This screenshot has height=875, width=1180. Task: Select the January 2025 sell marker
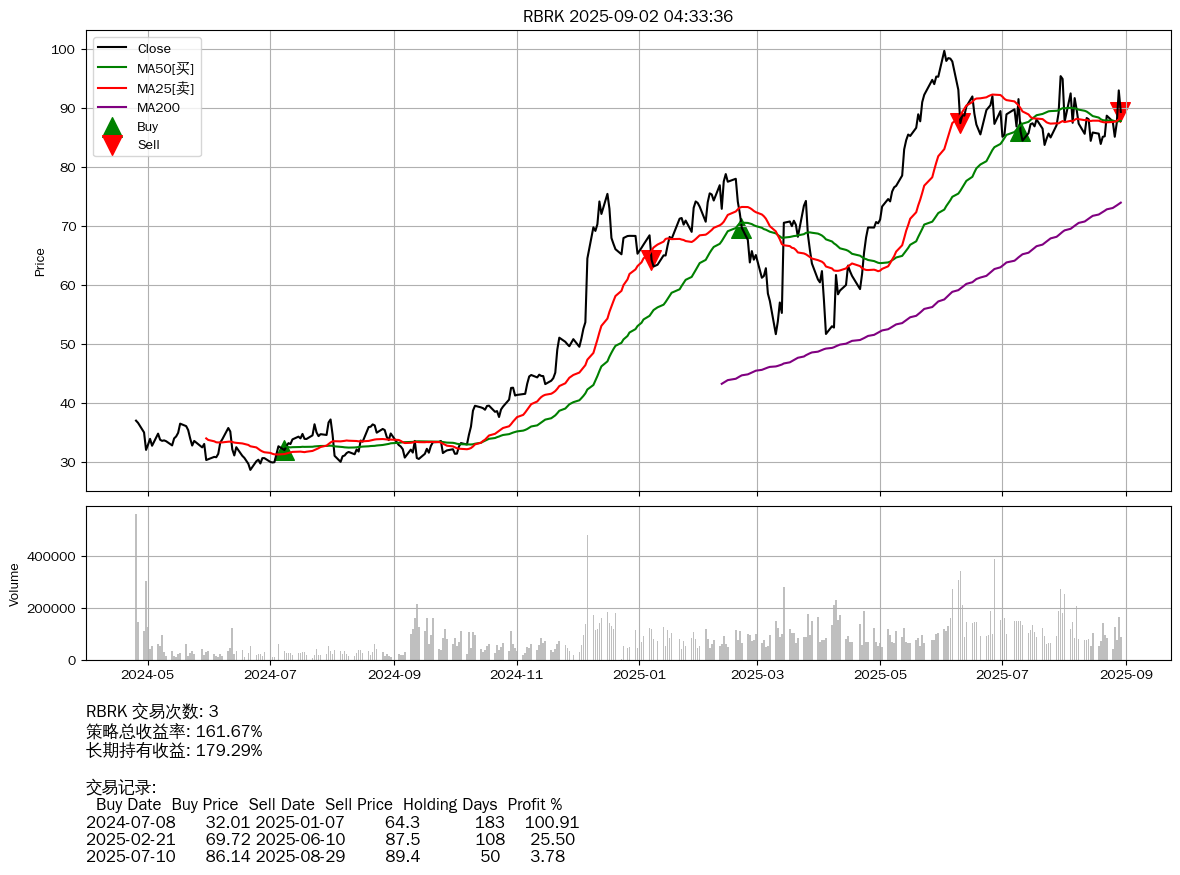point(651,259)
